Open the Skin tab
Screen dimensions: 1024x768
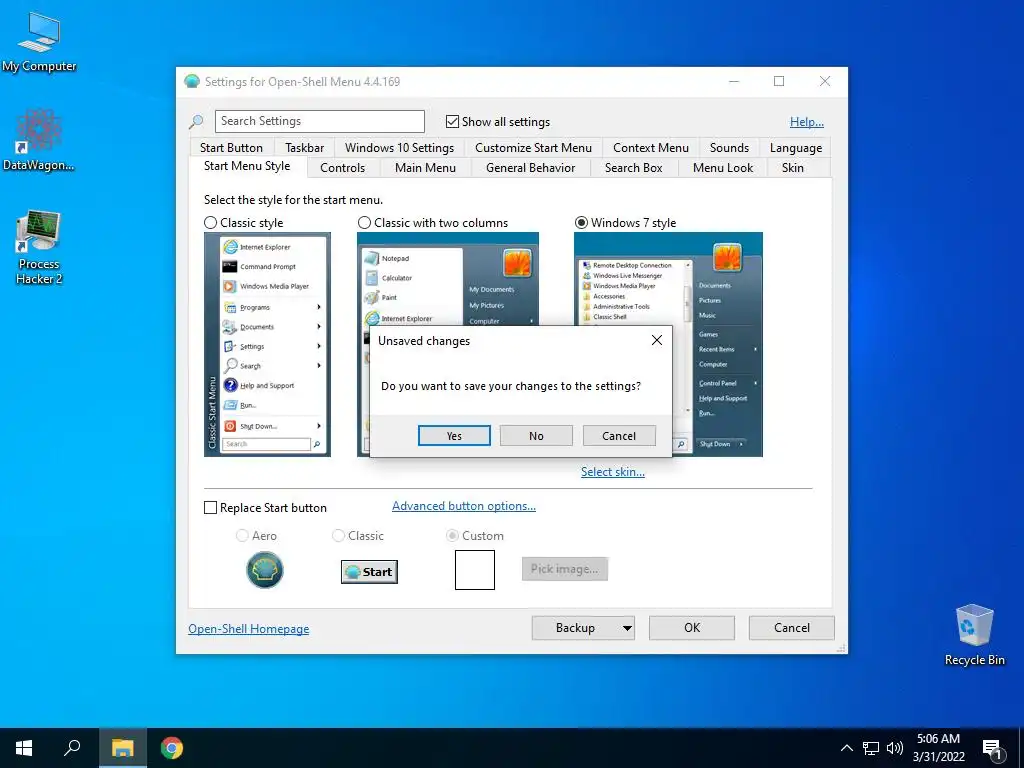point(792,168)
